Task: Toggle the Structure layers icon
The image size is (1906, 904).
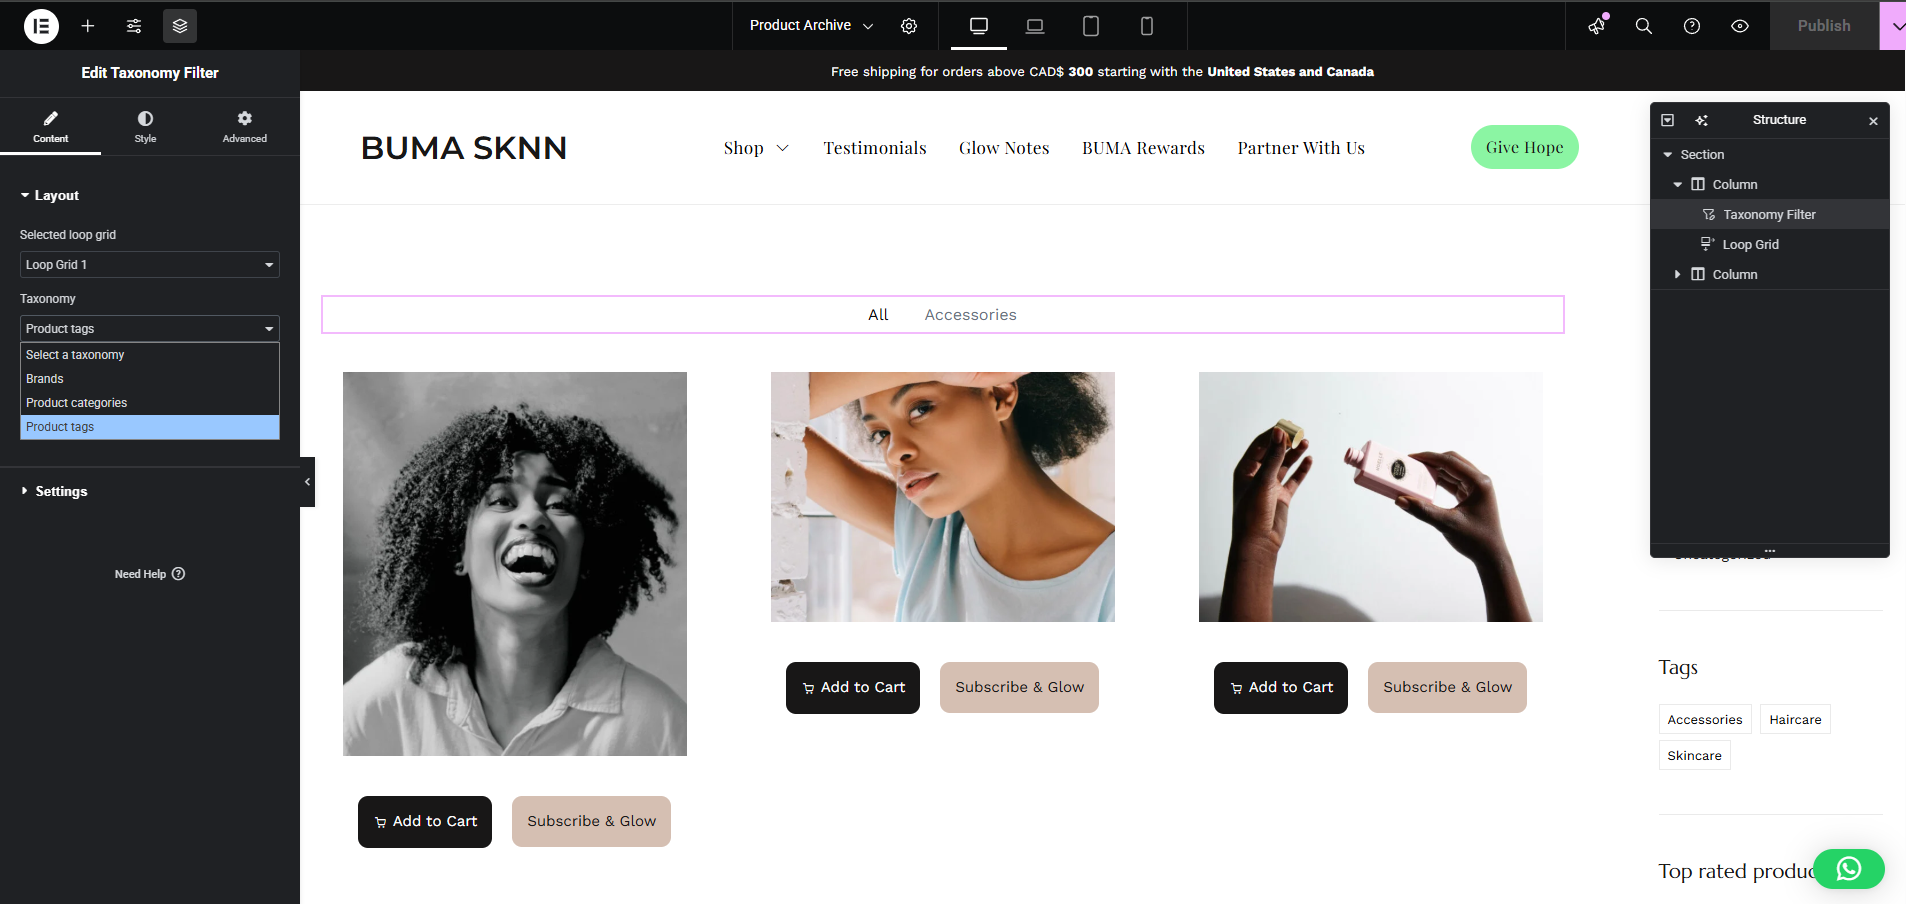Action: 180,26
